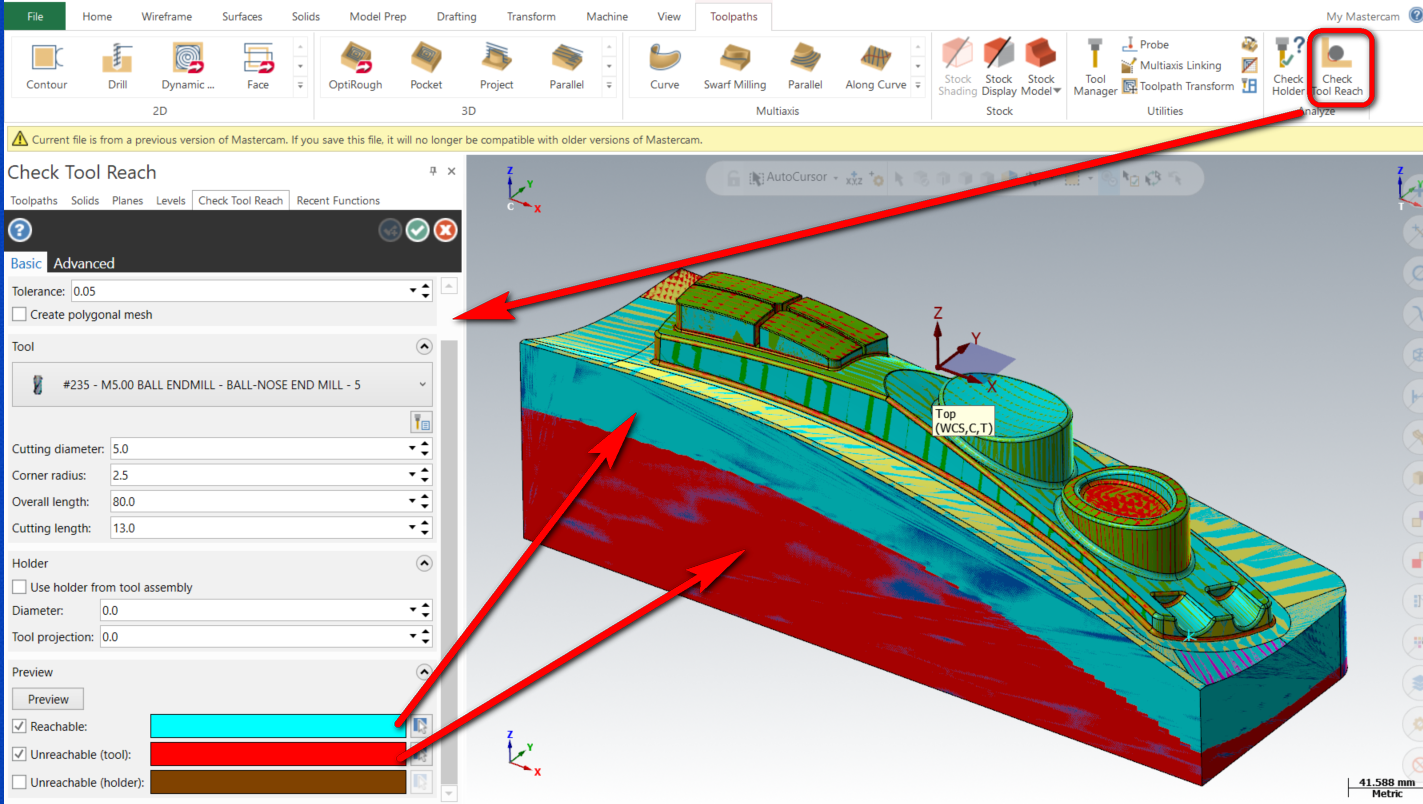Pin the Check Tool Reach panel

pyautogui.click(x=433, y=171)
